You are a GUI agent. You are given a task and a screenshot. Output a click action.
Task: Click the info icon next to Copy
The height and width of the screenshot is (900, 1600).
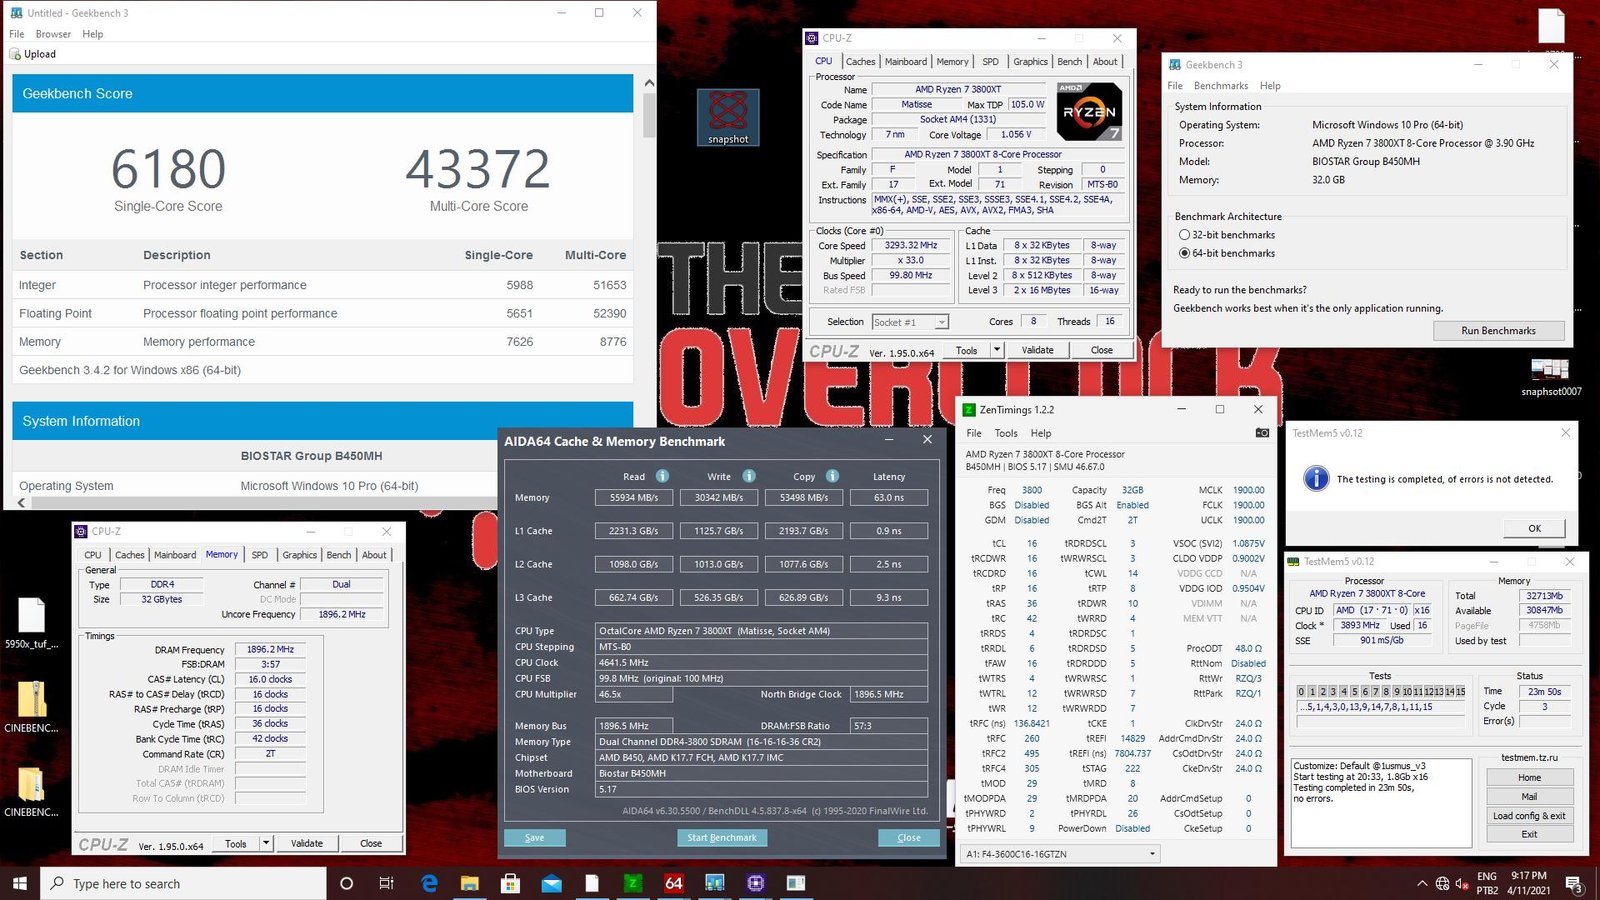(x=832, y=476)
